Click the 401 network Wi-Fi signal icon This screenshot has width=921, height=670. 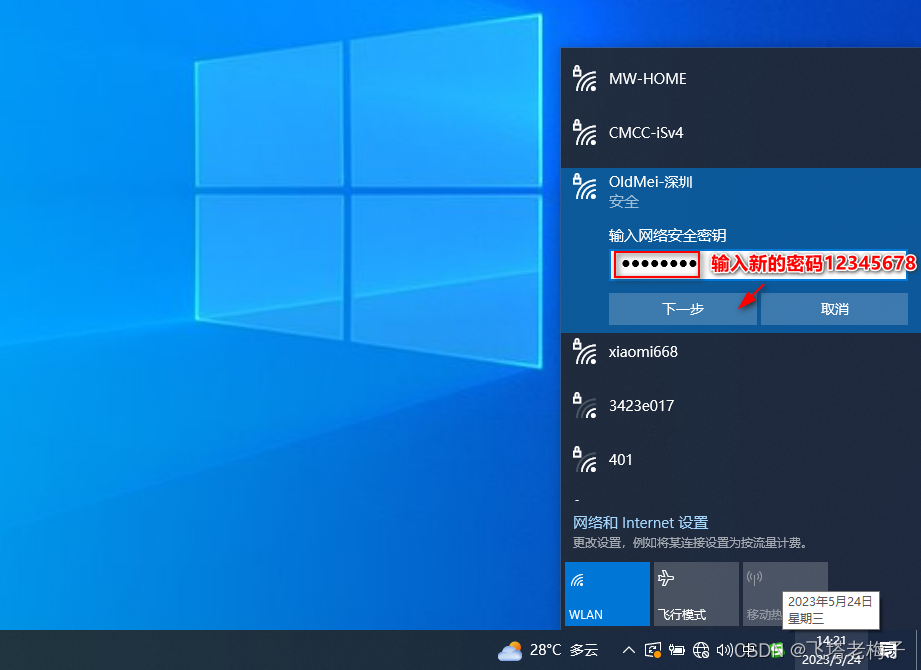pos(584,460)
